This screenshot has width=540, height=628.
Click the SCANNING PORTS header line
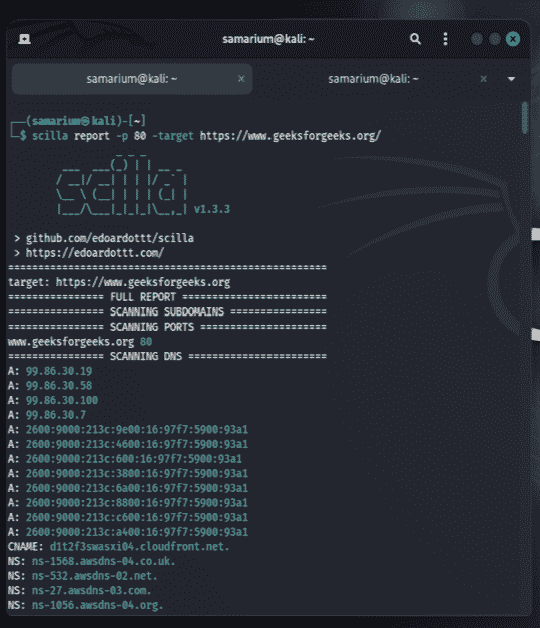pyautogui.click(x=167, y=327)
